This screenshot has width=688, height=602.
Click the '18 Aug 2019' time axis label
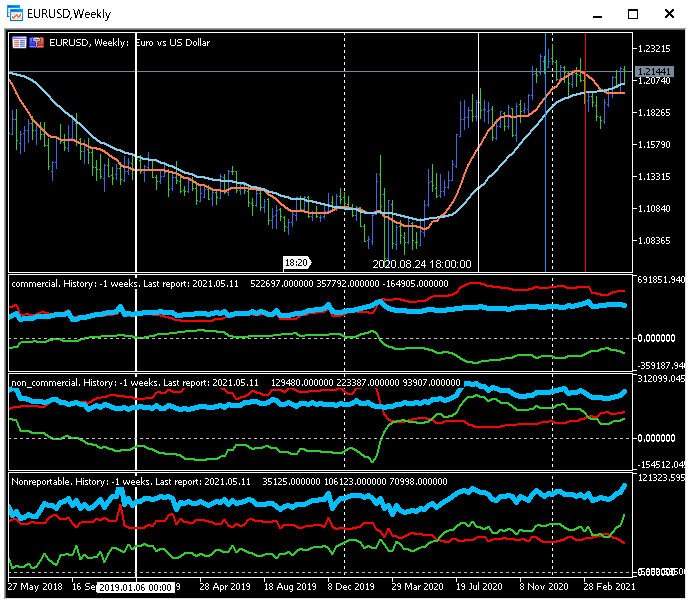[290, 587]
